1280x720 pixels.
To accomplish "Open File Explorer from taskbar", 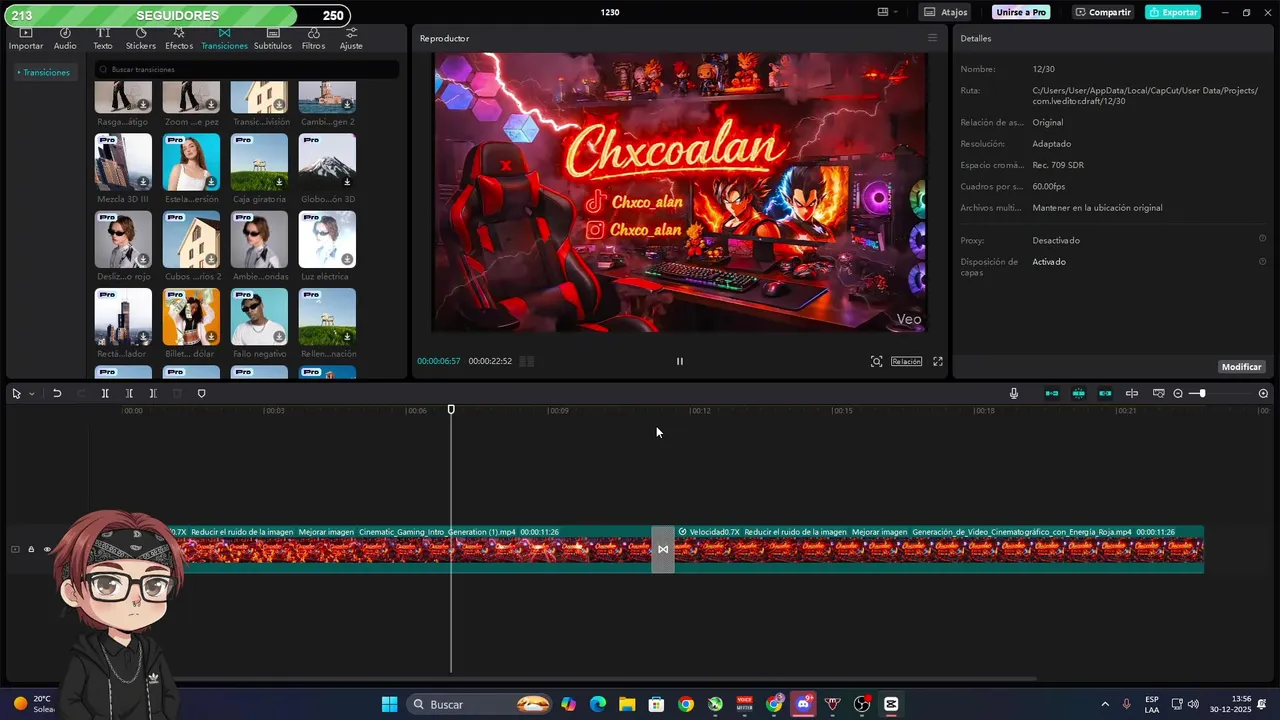I will click(x=627, y=704).
